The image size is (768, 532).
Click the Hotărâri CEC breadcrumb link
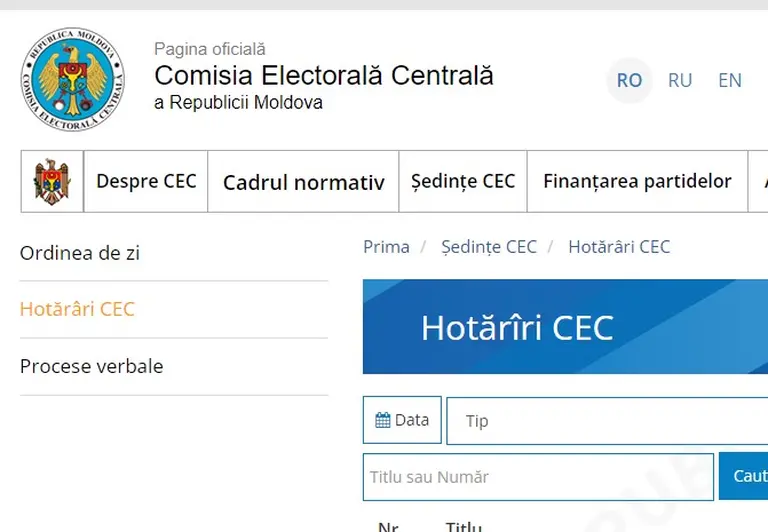tap(619, 247)
